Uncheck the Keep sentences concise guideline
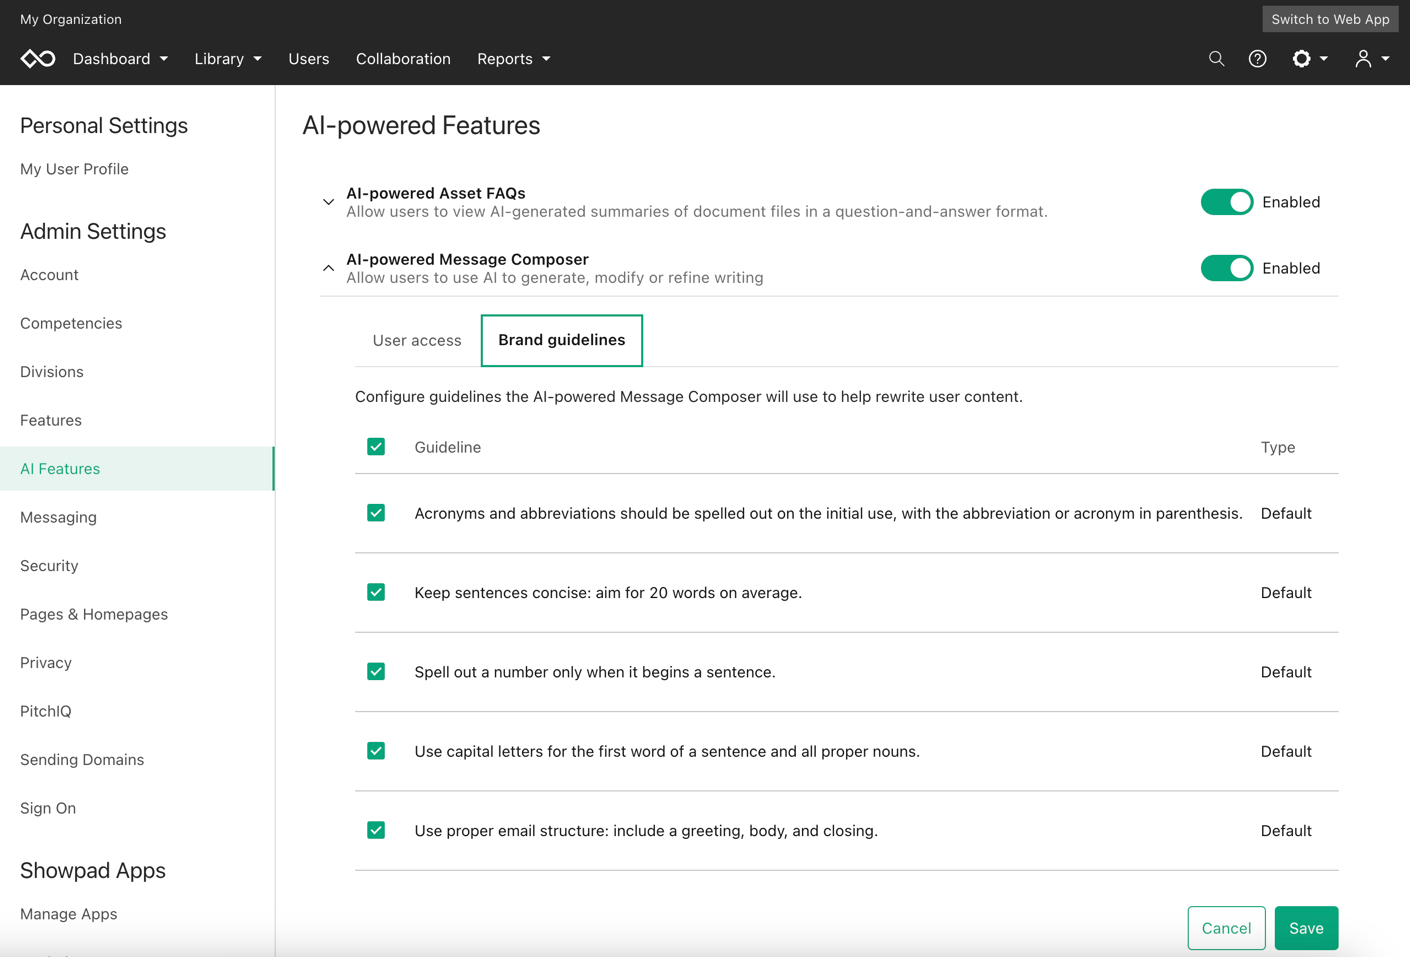1410x957 pixels. (x=376, y=592)
